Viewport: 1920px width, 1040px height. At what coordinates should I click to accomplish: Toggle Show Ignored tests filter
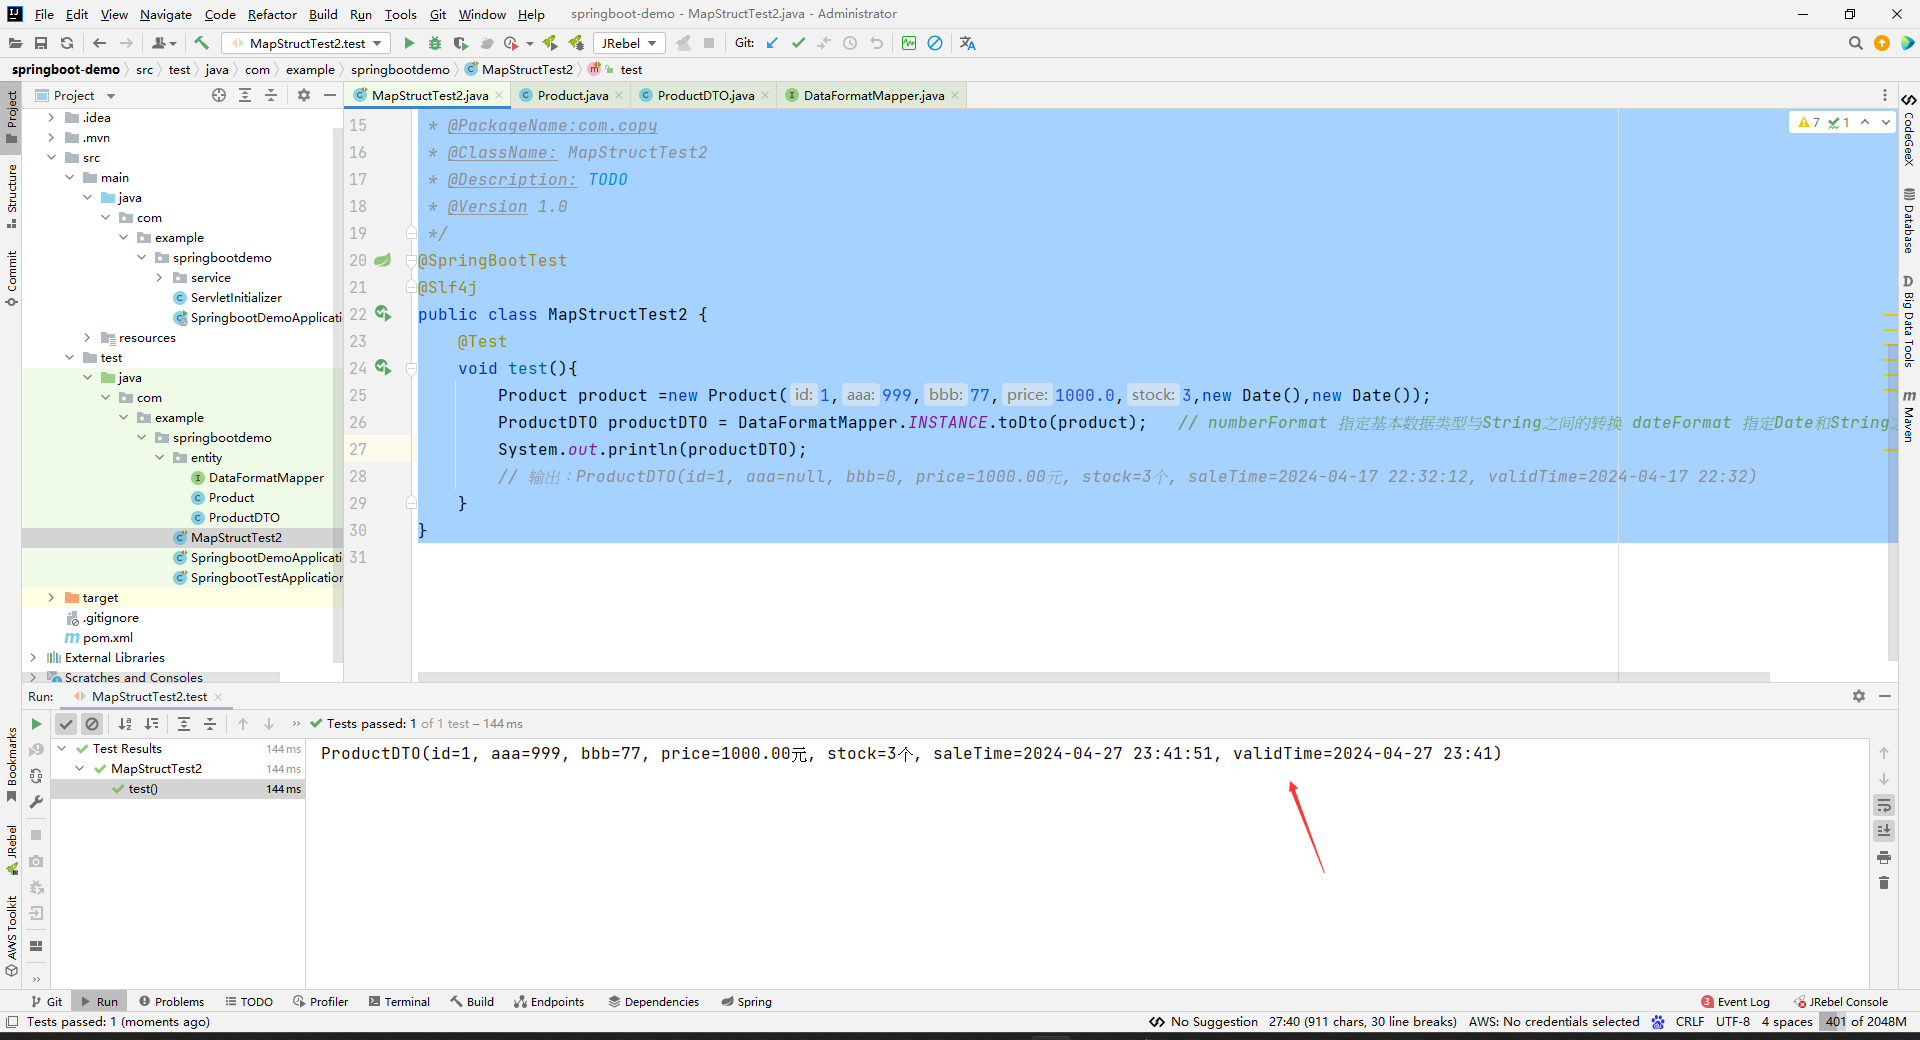coord(92,724)
